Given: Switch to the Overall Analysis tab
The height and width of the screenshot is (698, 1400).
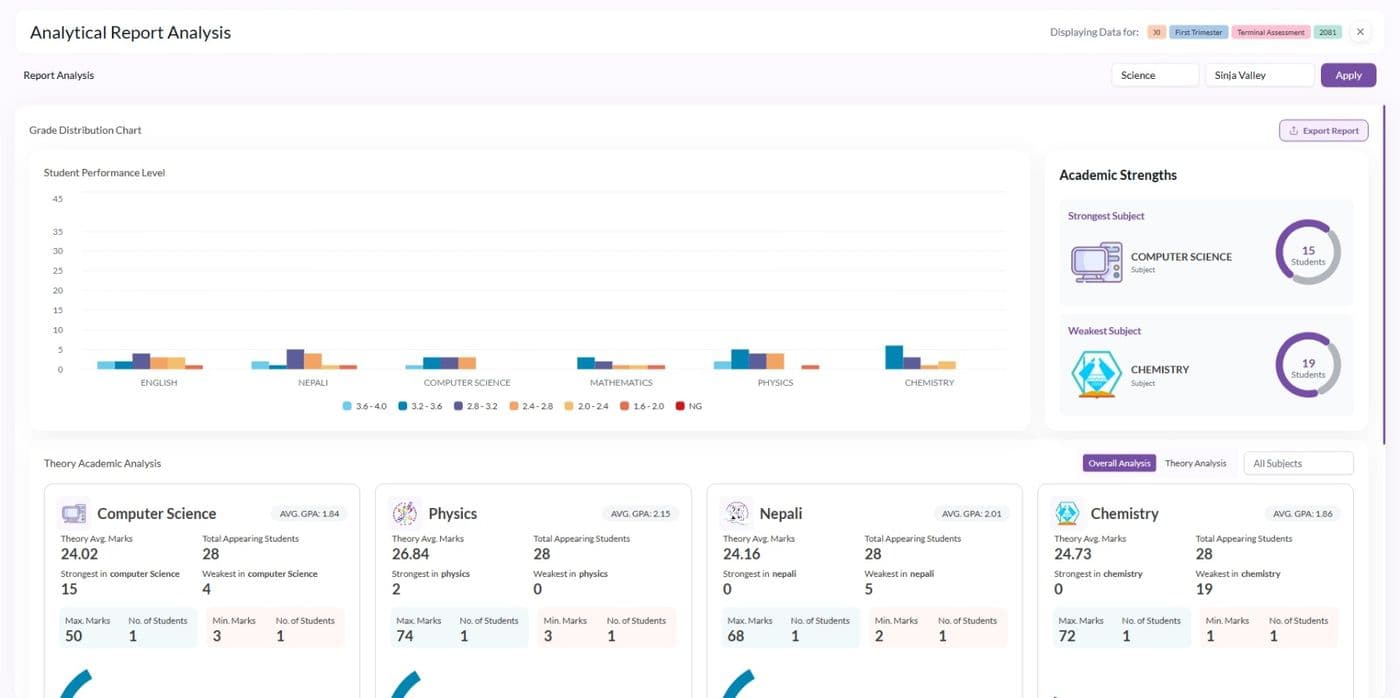Looking at the screenshot, I should 1119,463.
